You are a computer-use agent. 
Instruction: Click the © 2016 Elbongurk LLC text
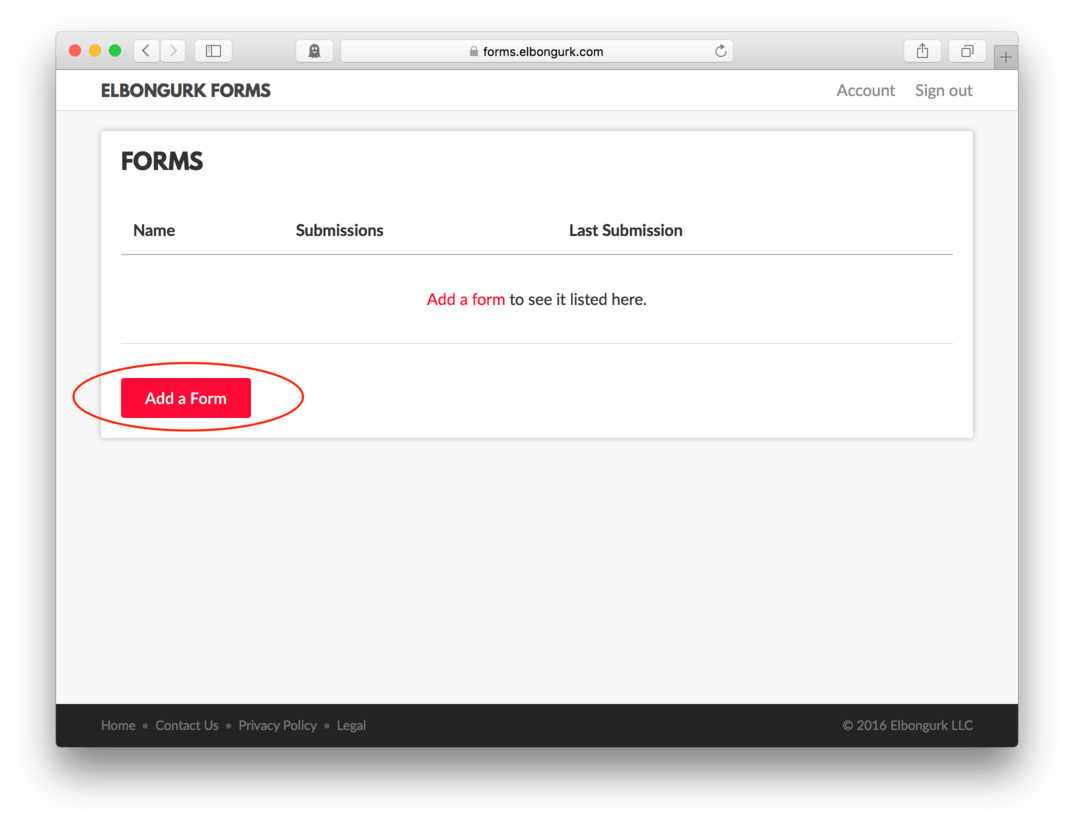click(908, 726)
